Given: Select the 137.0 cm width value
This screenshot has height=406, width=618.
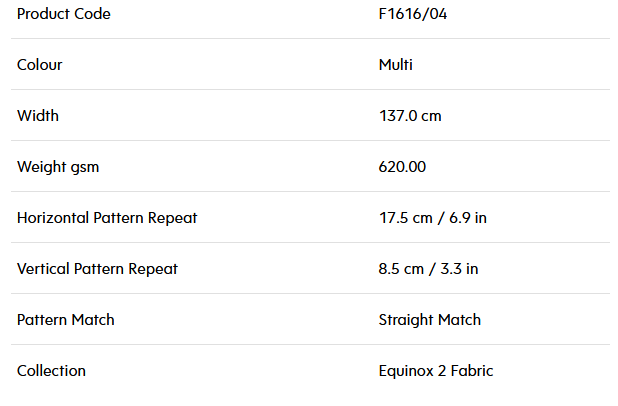Looking at the screenshot, I should [x=410, y=116].
